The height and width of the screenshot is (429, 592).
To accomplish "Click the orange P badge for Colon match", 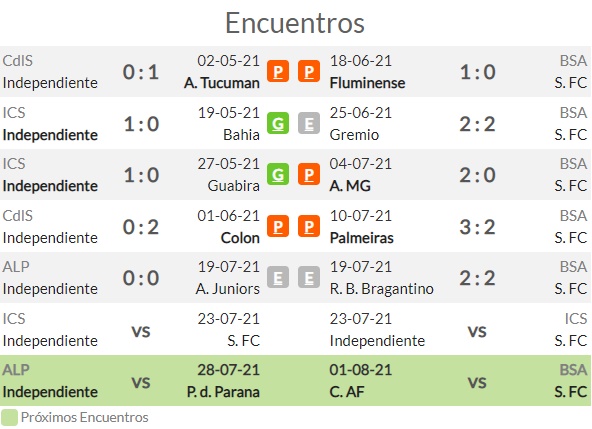I will coord(278,226).
